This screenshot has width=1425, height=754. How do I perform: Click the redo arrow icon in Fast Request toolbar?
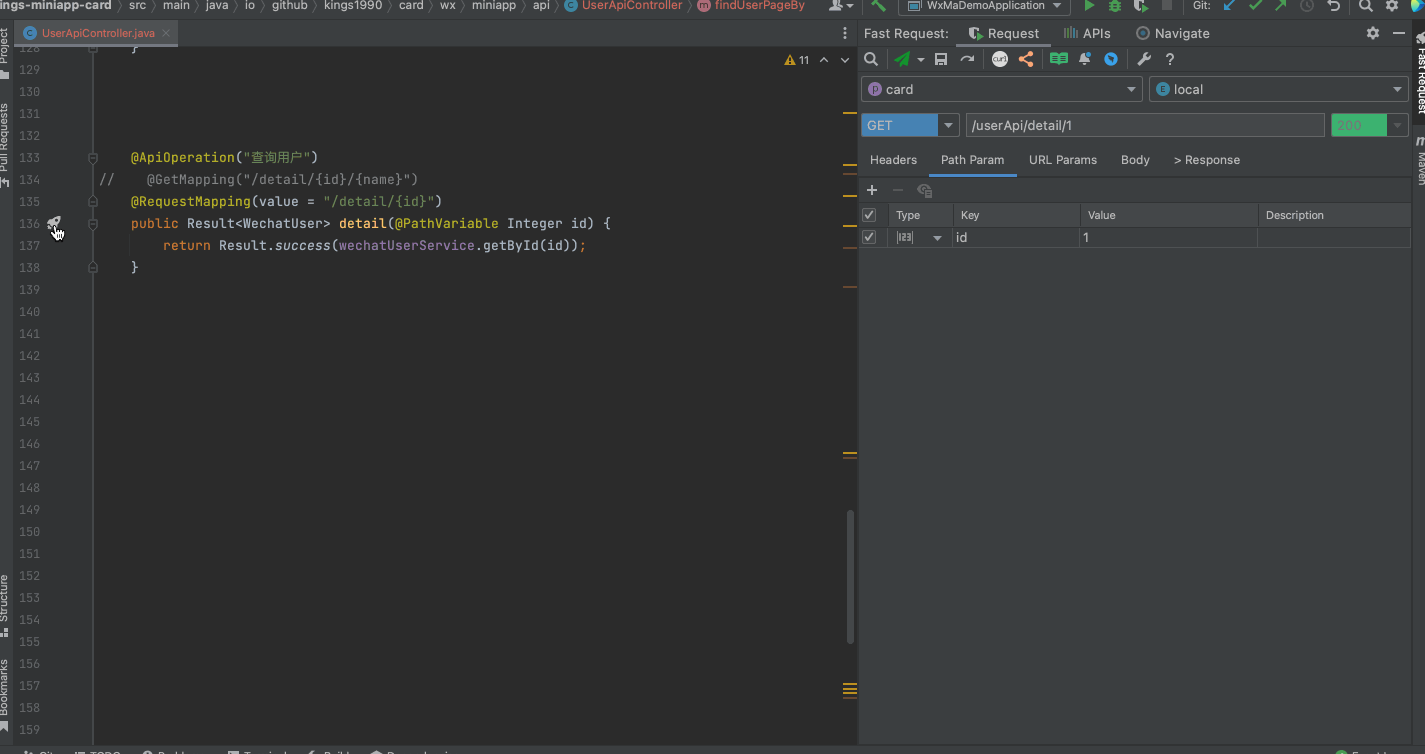pyautogui.click(x=967, y=60)
